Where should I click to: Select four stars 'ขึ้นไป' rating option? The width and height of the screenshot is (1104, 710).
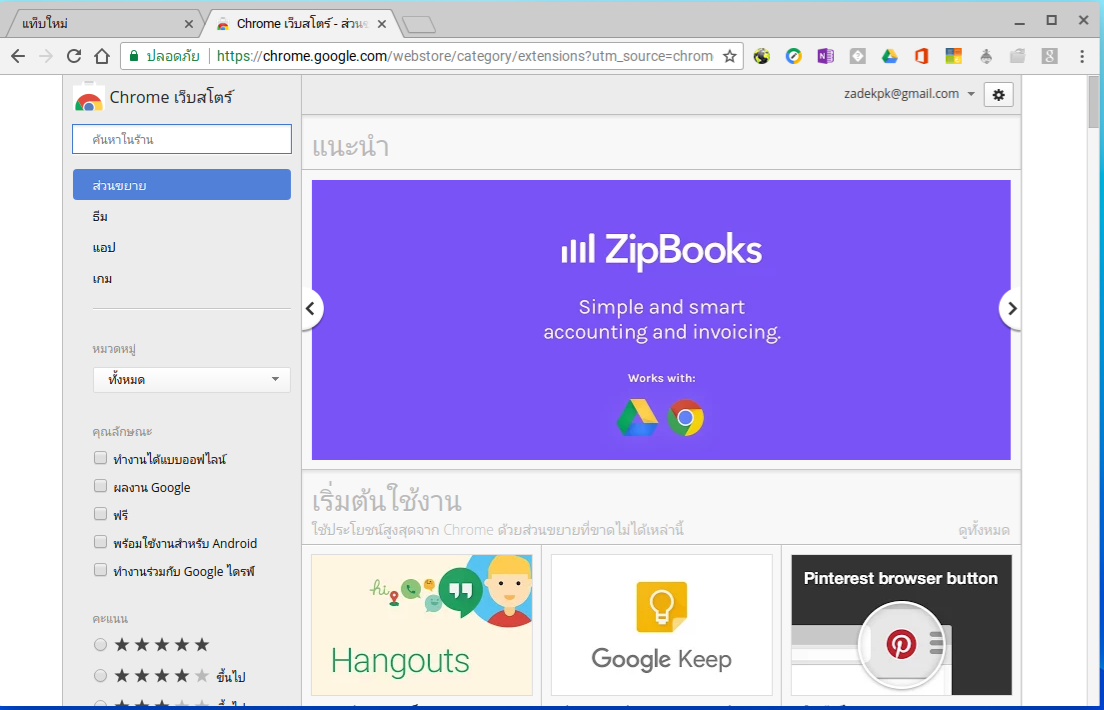pos(100,676)
